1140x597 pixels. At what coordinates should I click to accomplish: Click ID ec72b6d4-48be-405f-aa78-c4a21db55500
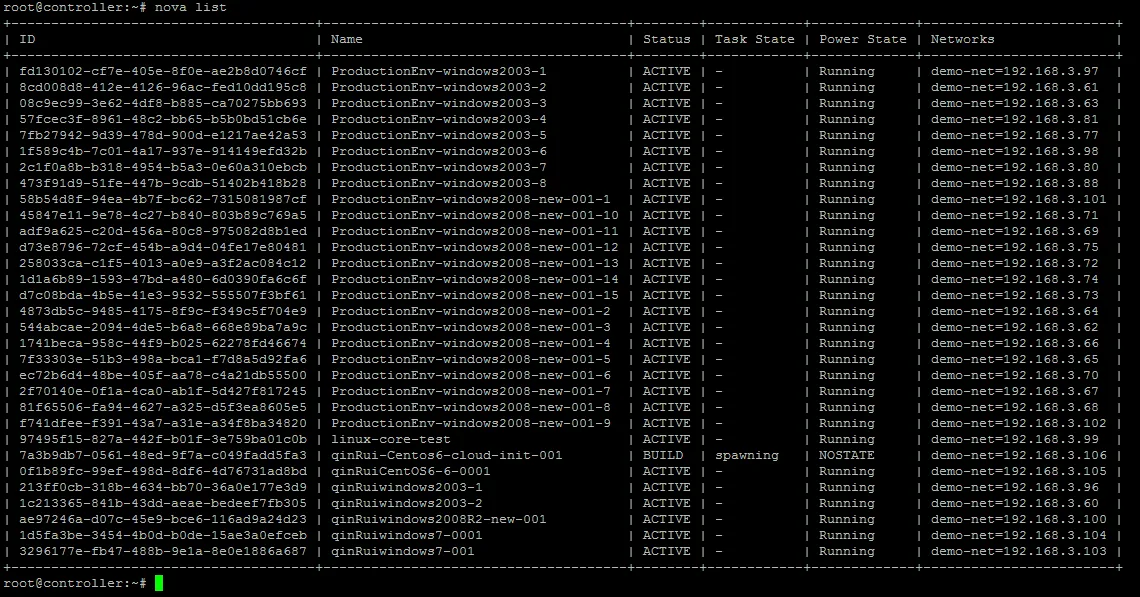pyautogui.click(x=163, y=375)
